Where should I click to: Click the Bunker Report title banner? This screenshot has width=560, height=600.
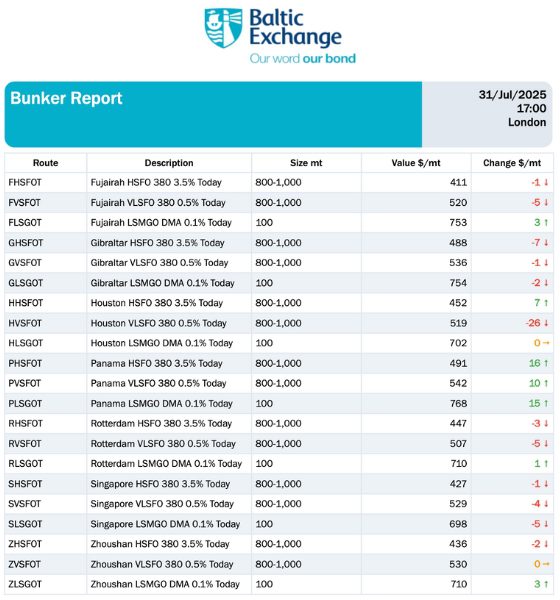(x=213, y=114)
